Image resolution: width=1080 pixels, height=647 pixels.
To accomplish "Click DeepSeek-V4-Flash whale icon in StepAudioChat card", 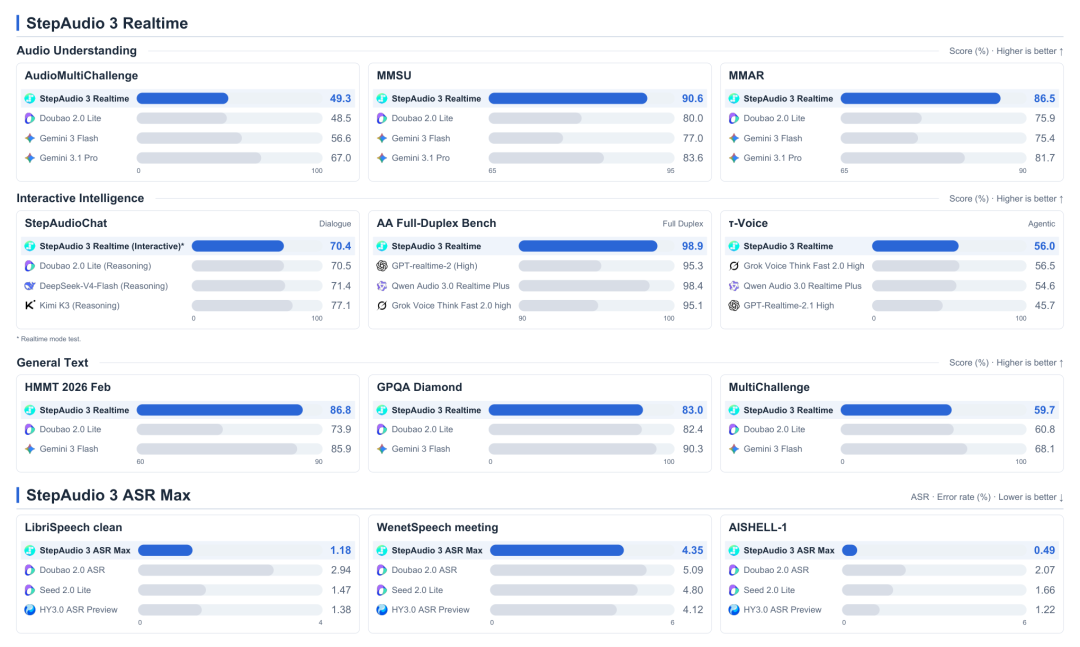I will click(30, 286).
